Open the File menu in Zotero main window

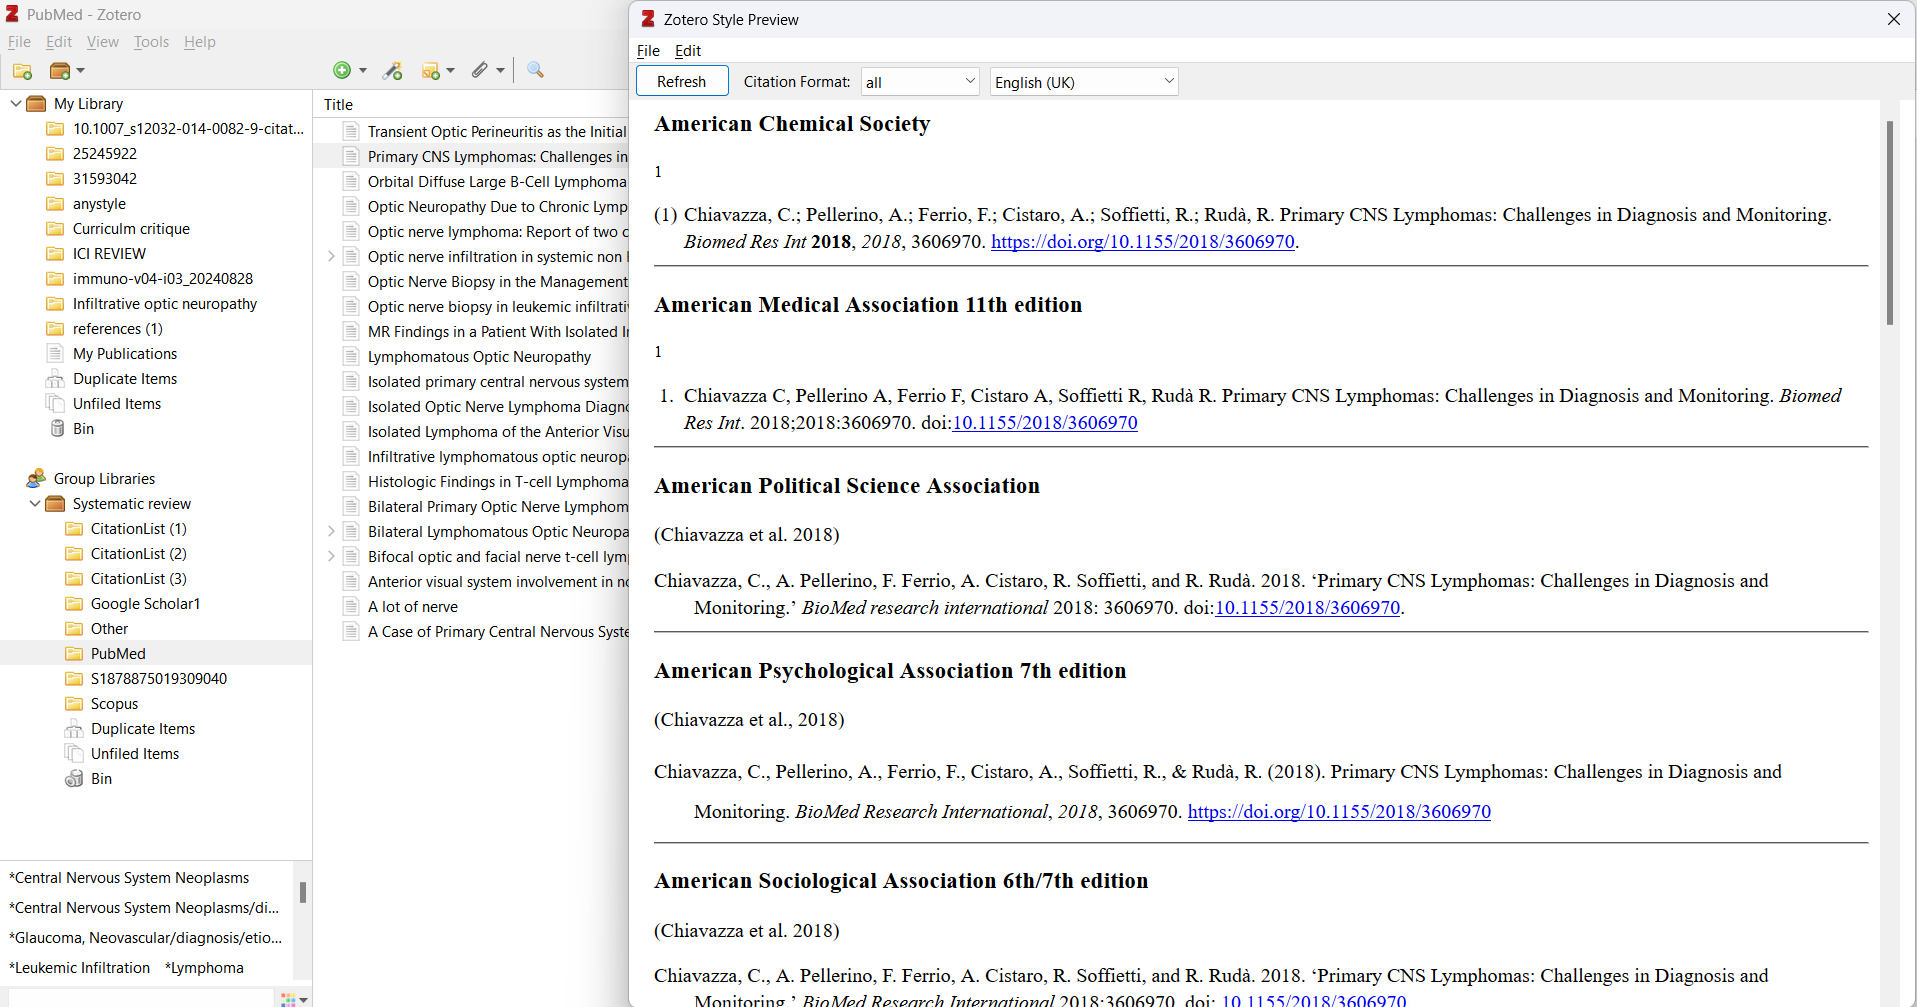[x=19, y=42]
